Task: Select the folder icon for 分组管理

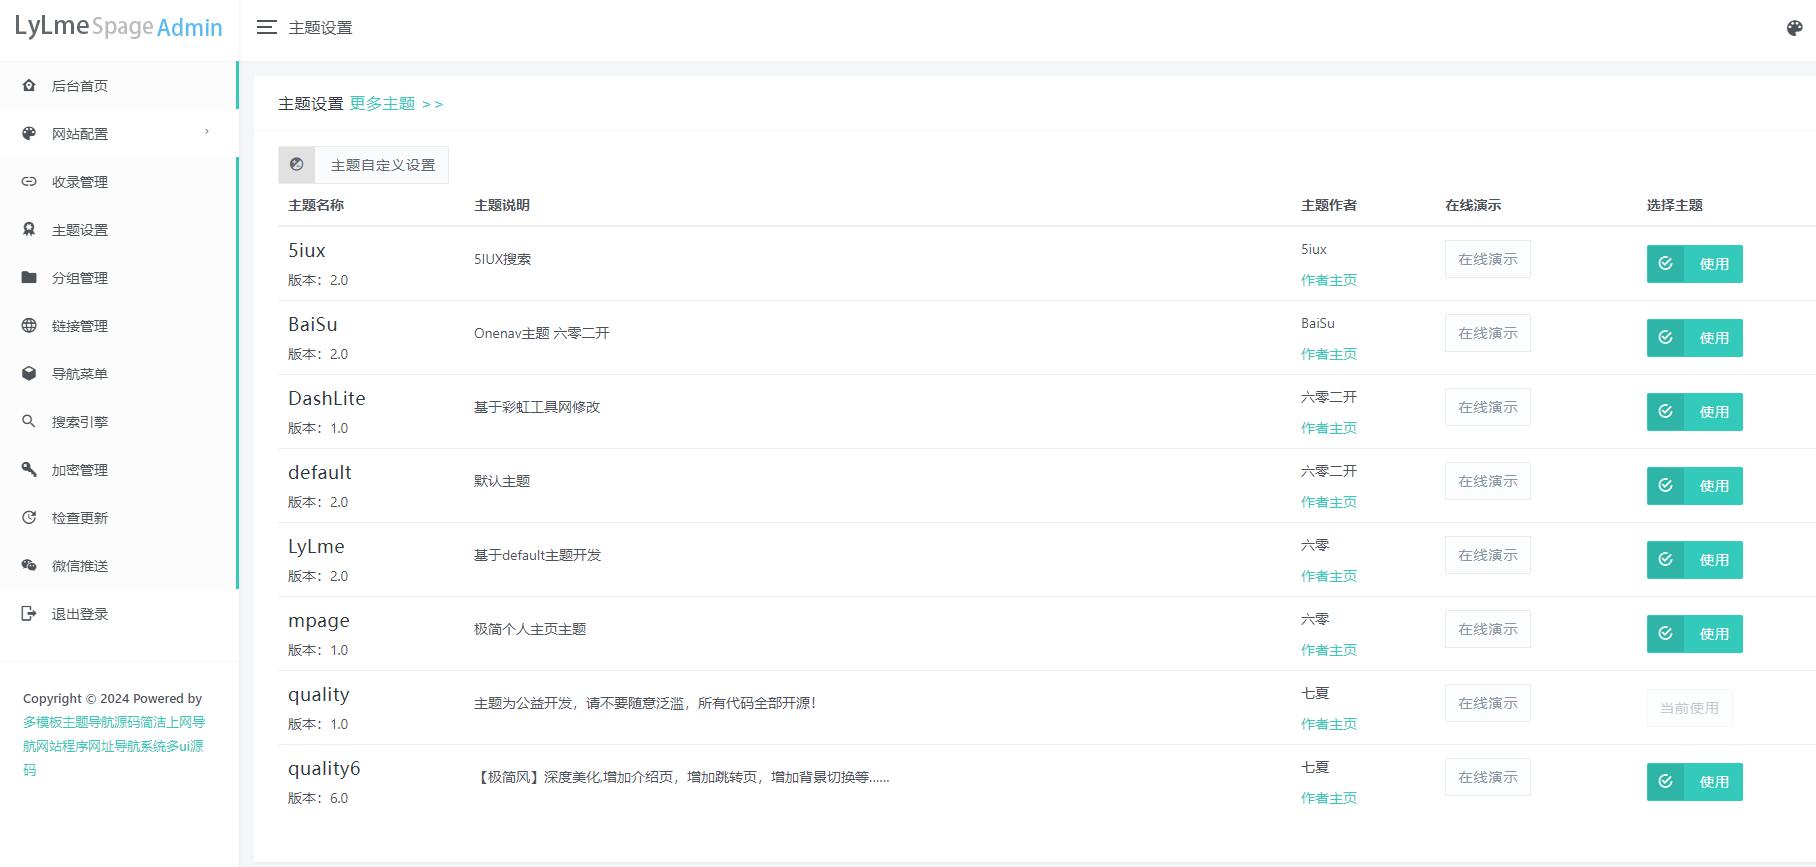Action: tap(29, 278)
